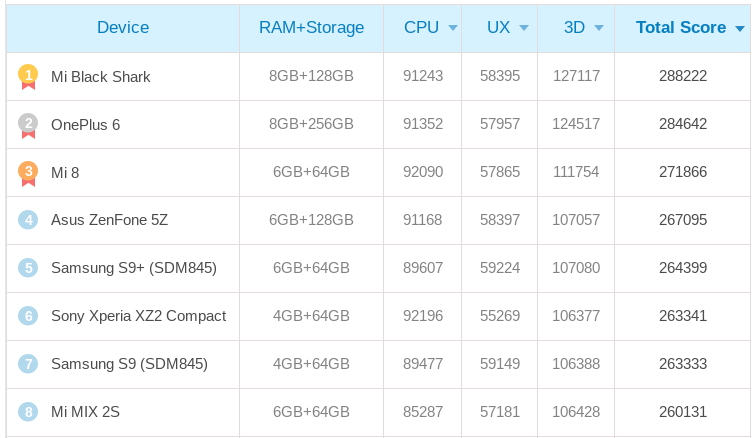Click the blue rank 4 badge

click(28, 220)
